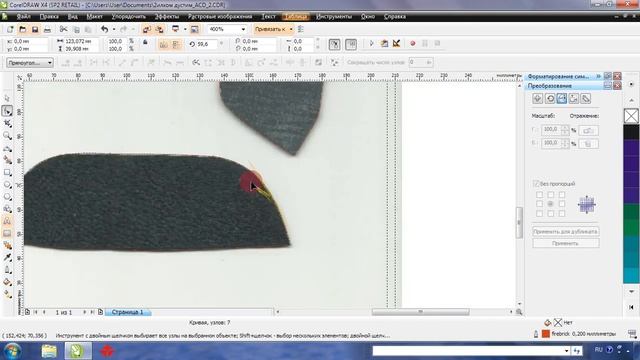Image resolution: width=640 pixels, height=360 pixels.
Task: Click the Export icon in toolbar
Action: click(x=160, y=29)
